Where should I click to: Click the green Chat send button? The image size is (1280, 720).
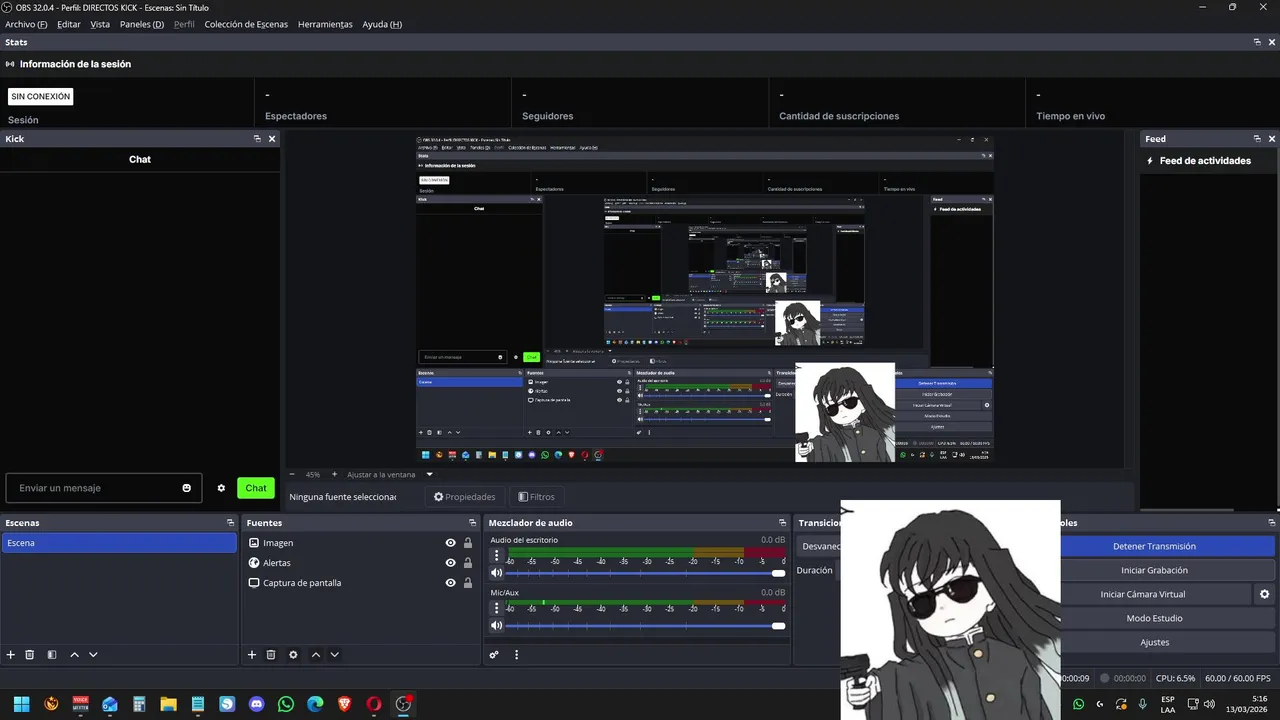coord(256,488)
